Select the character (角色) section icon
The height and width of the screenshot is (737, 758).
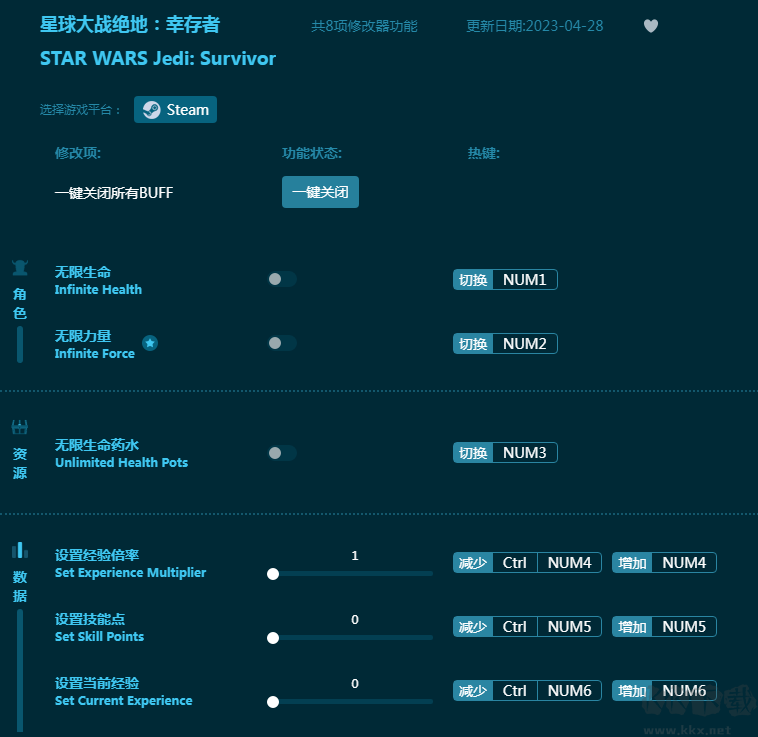[x=19, y=268]
